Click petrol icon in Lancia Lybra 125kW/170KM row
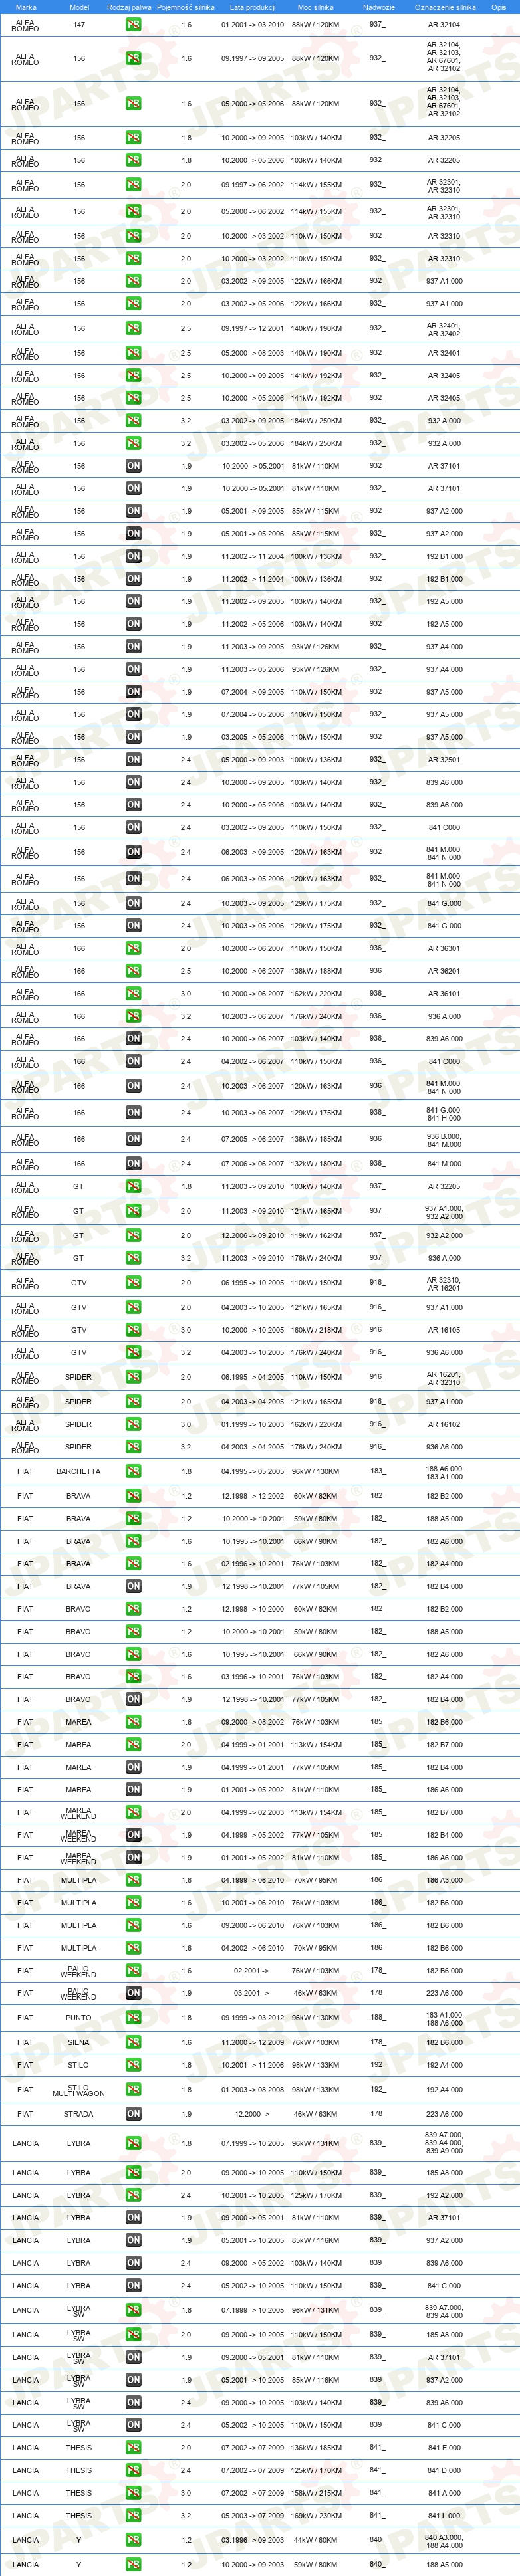 133,2195
